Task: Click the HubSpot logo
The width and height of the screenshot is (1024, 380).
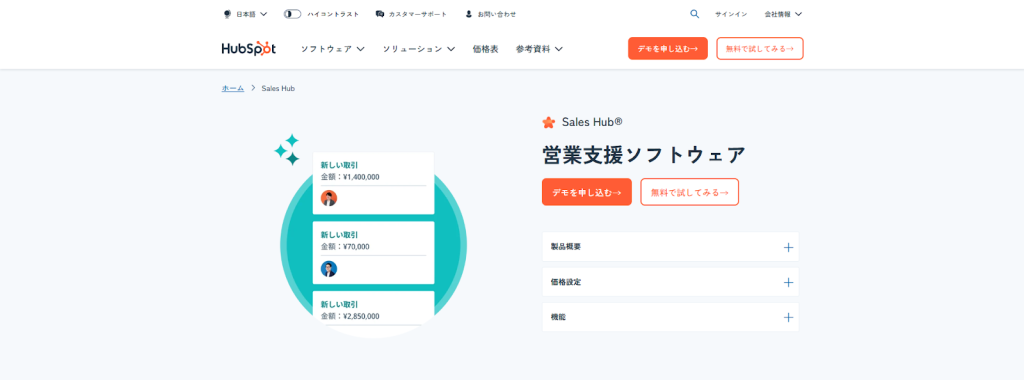Action: [x=248, y=49]
